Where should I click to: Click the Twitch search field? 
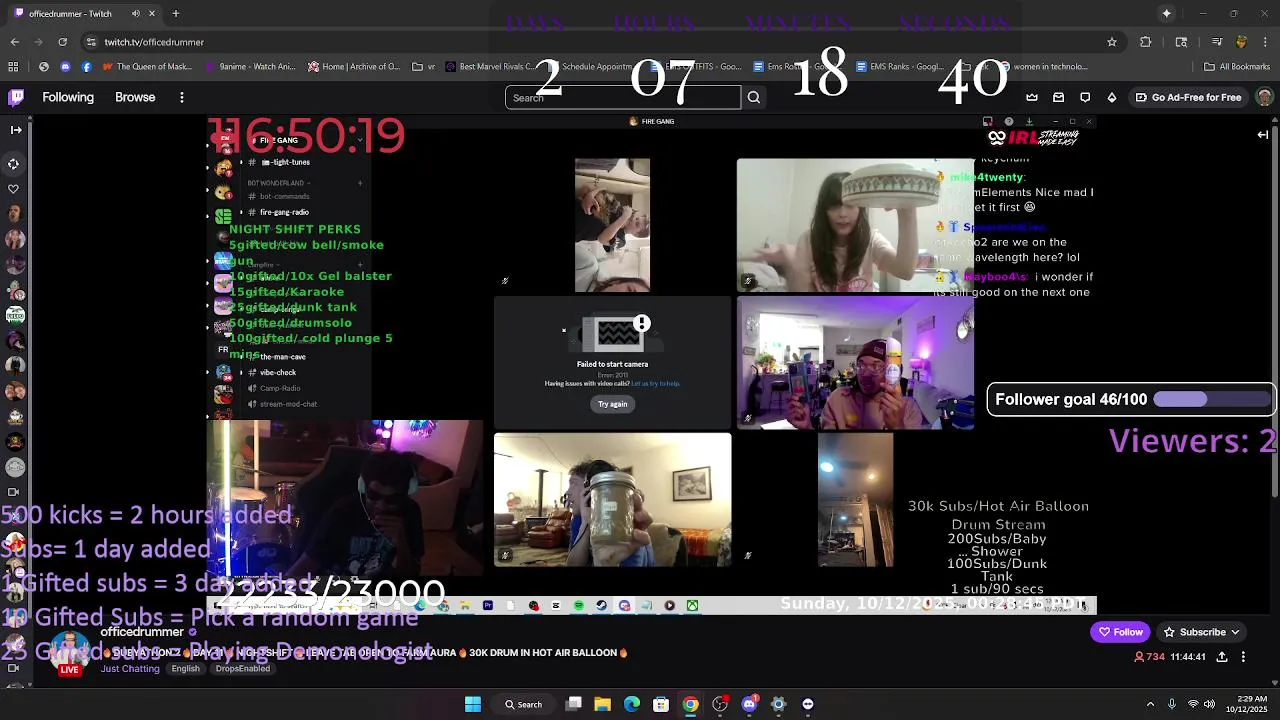623,97
